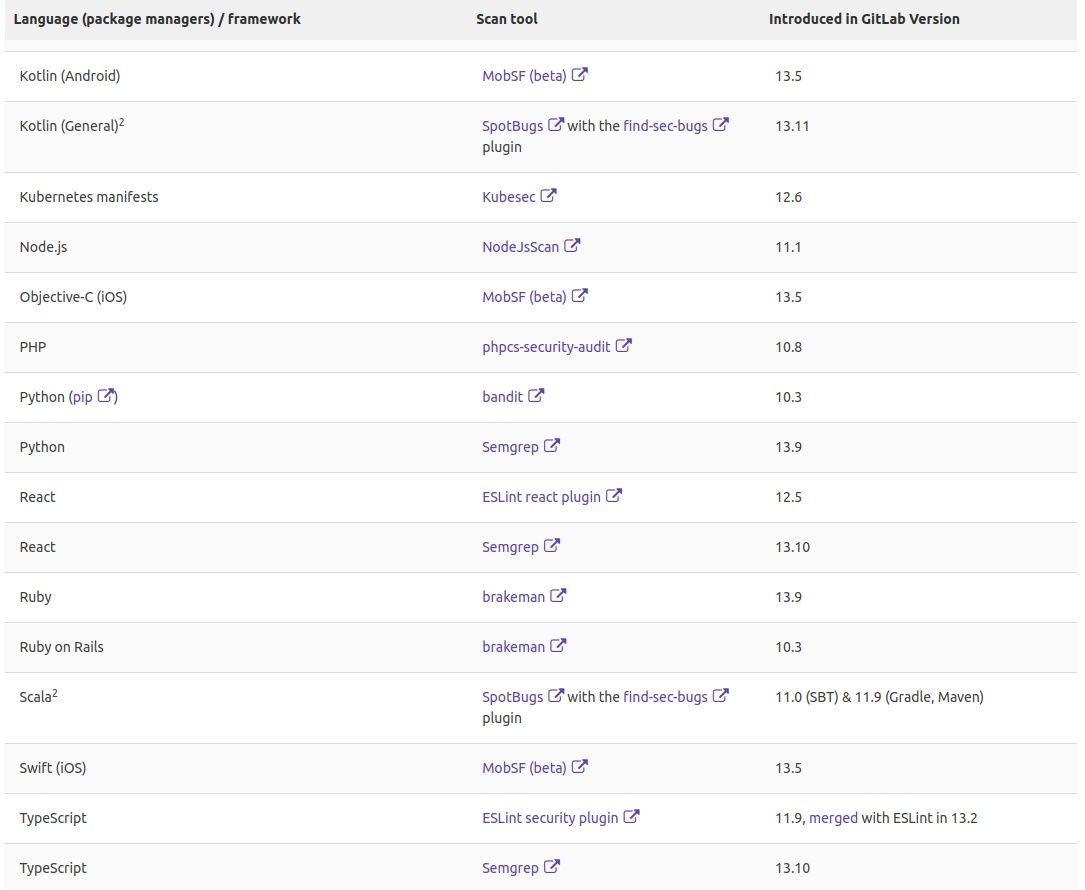Click external link icon beside Ruby on Rails brakeman
1085x890 pixels.
tap(558, 646)
